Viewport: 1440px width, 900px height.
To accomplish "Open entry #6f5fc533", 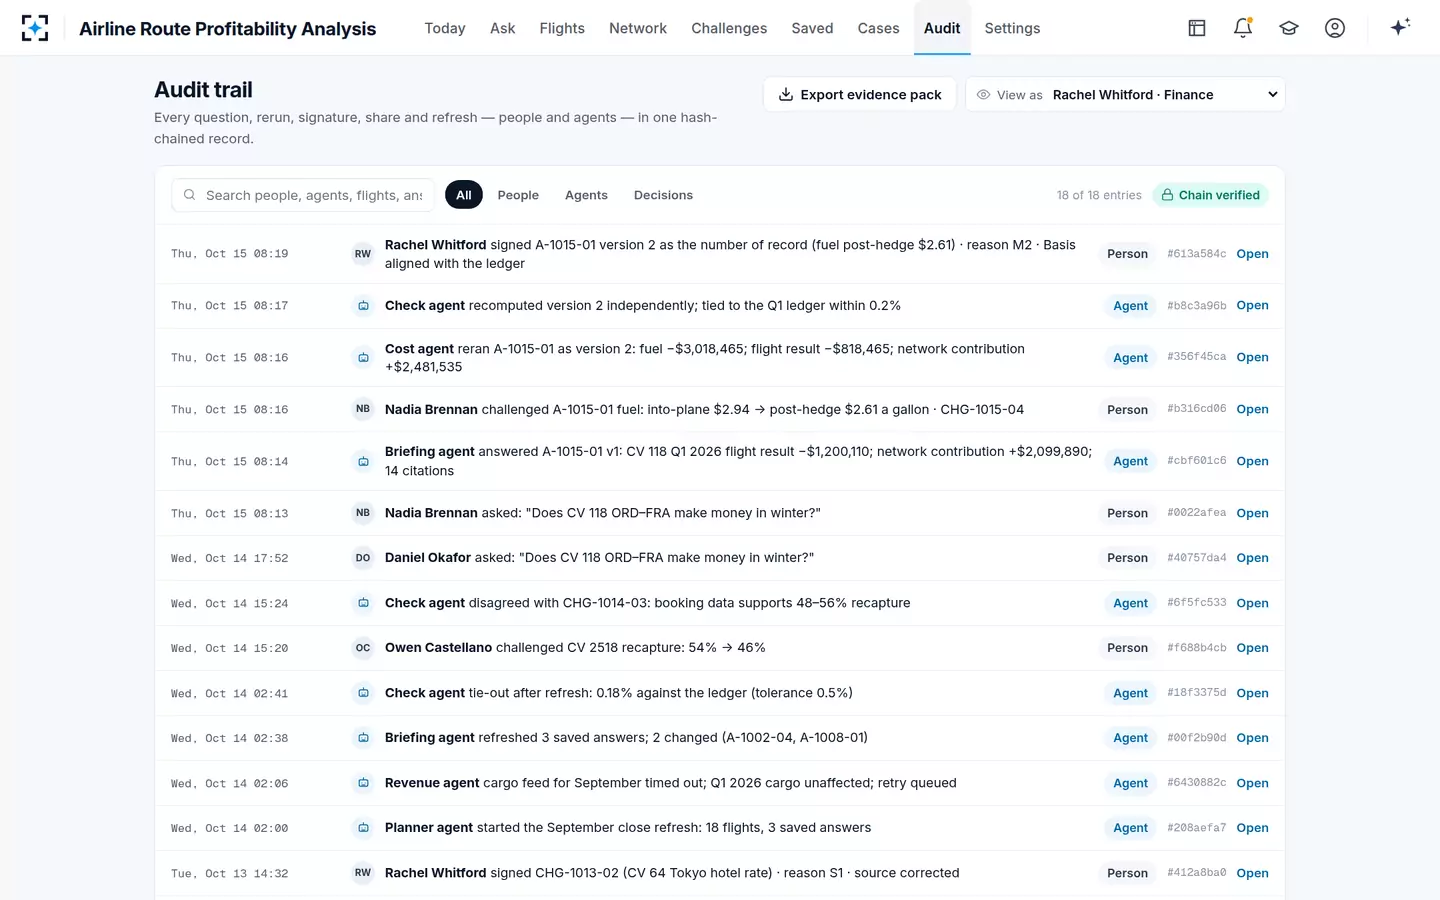I will [x=1252, y=603].
